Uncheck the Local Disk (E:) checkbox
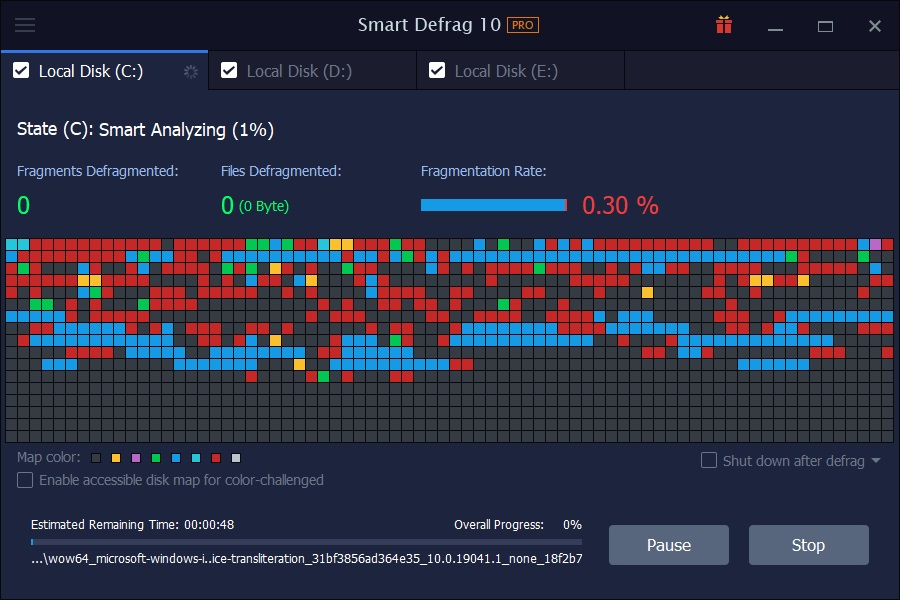The image size is (900, 600). (437, 71)
